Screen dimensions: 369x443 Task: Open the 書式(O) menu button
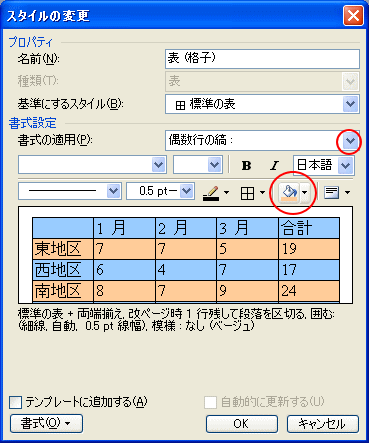coord(46,424)
